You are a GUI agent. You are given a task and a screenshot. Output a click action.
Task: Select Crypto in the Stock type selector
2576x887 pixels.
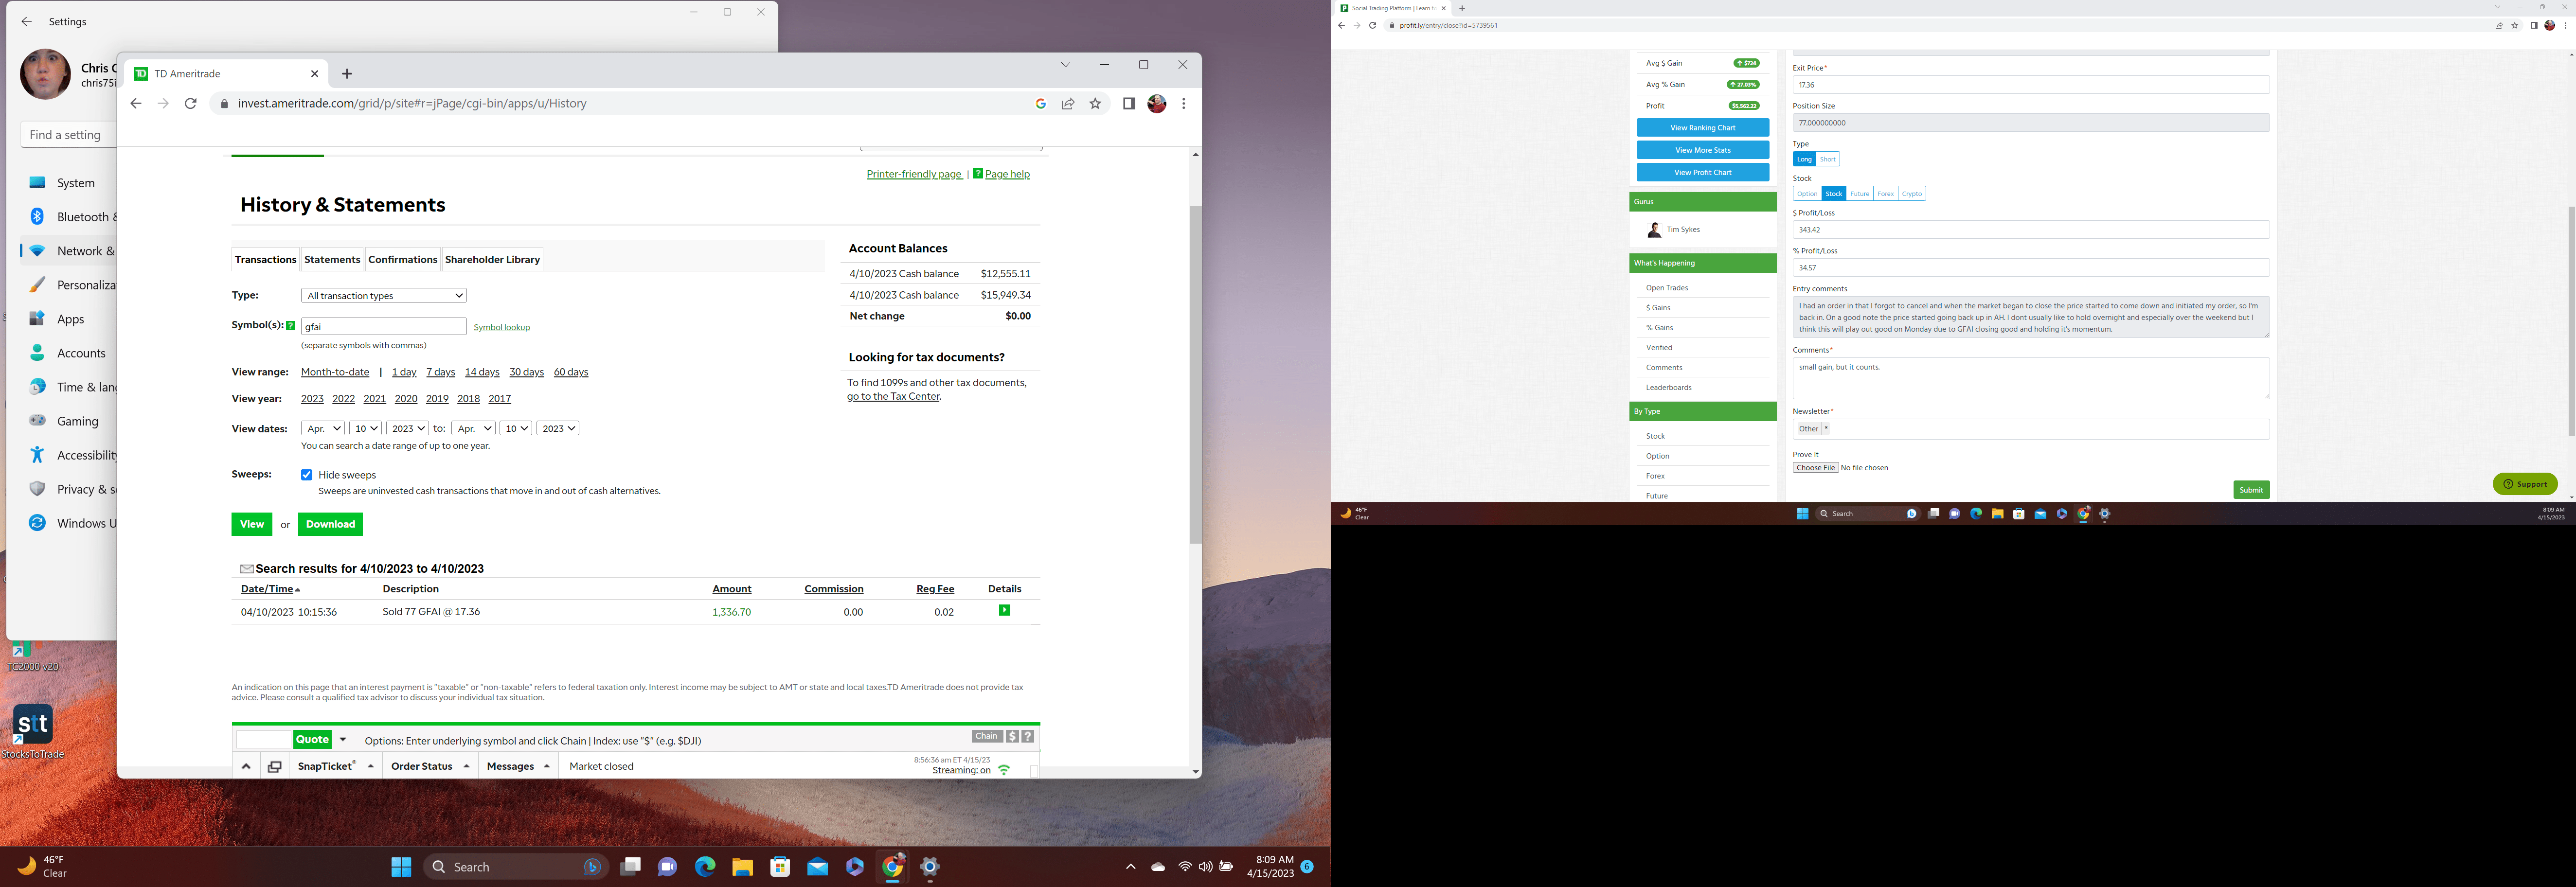click(1911, 194)
